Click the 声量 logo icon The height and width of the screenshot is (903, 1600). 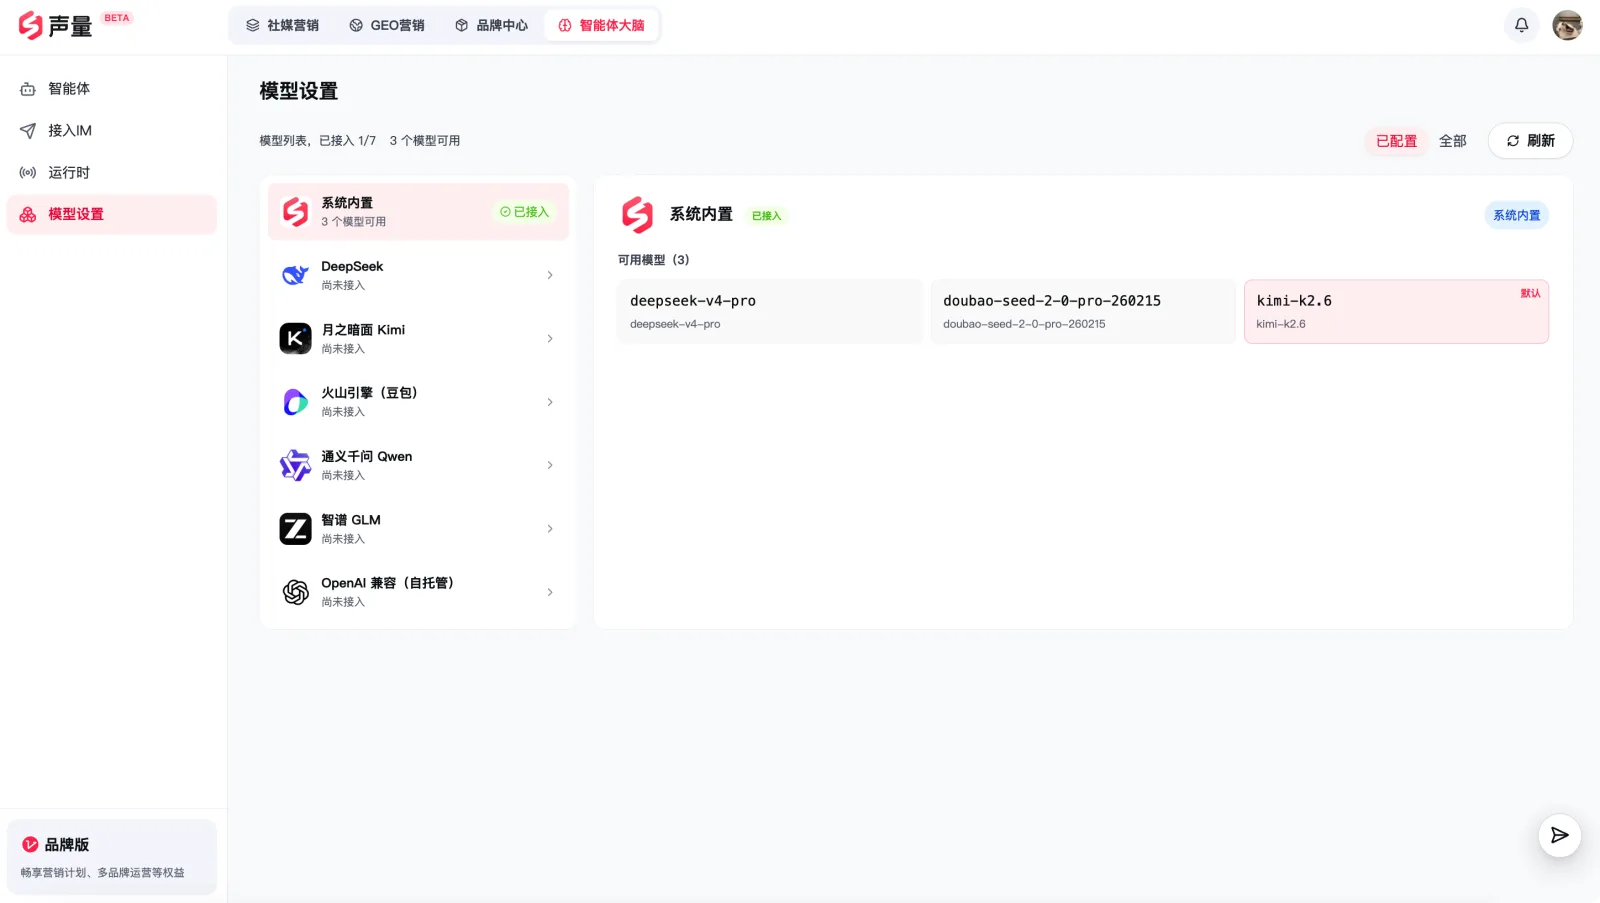tap(30, 25)
